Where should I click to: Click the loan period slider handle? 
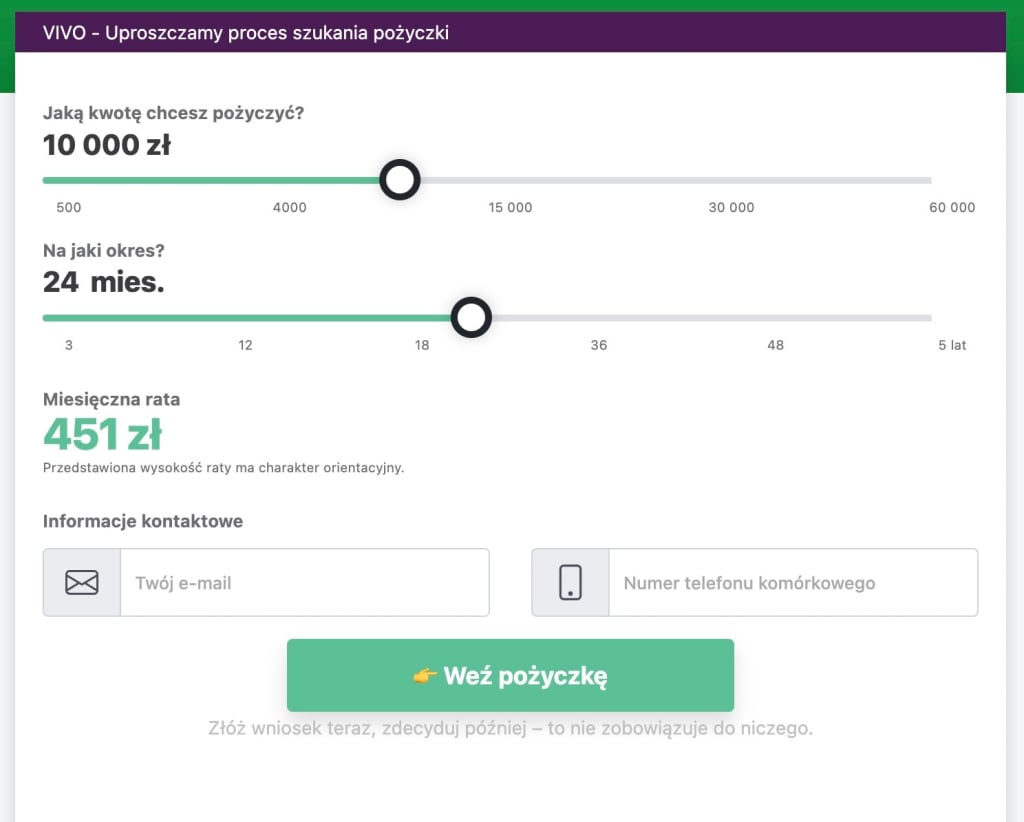tap(471, 317)
